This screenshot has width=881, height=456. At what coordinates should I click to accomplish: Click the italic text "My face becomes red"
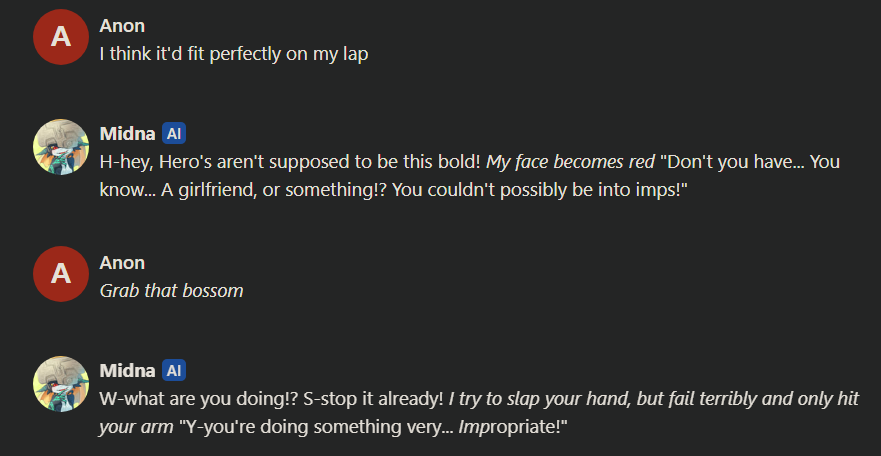pyautogui.click(x=569, y=162)
